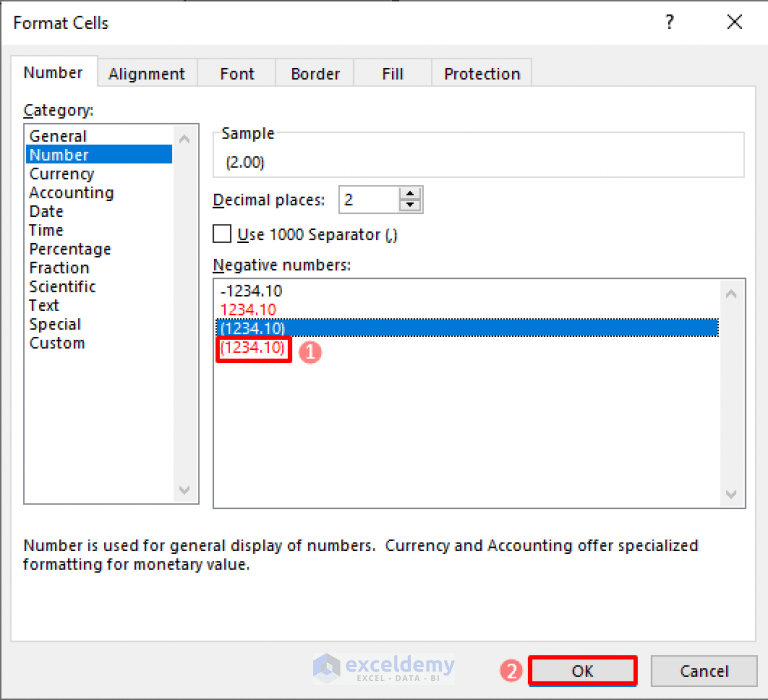Select highlighted (1234.10) negative format
This screenshot has height=700, width=768.
pos(467,328)
